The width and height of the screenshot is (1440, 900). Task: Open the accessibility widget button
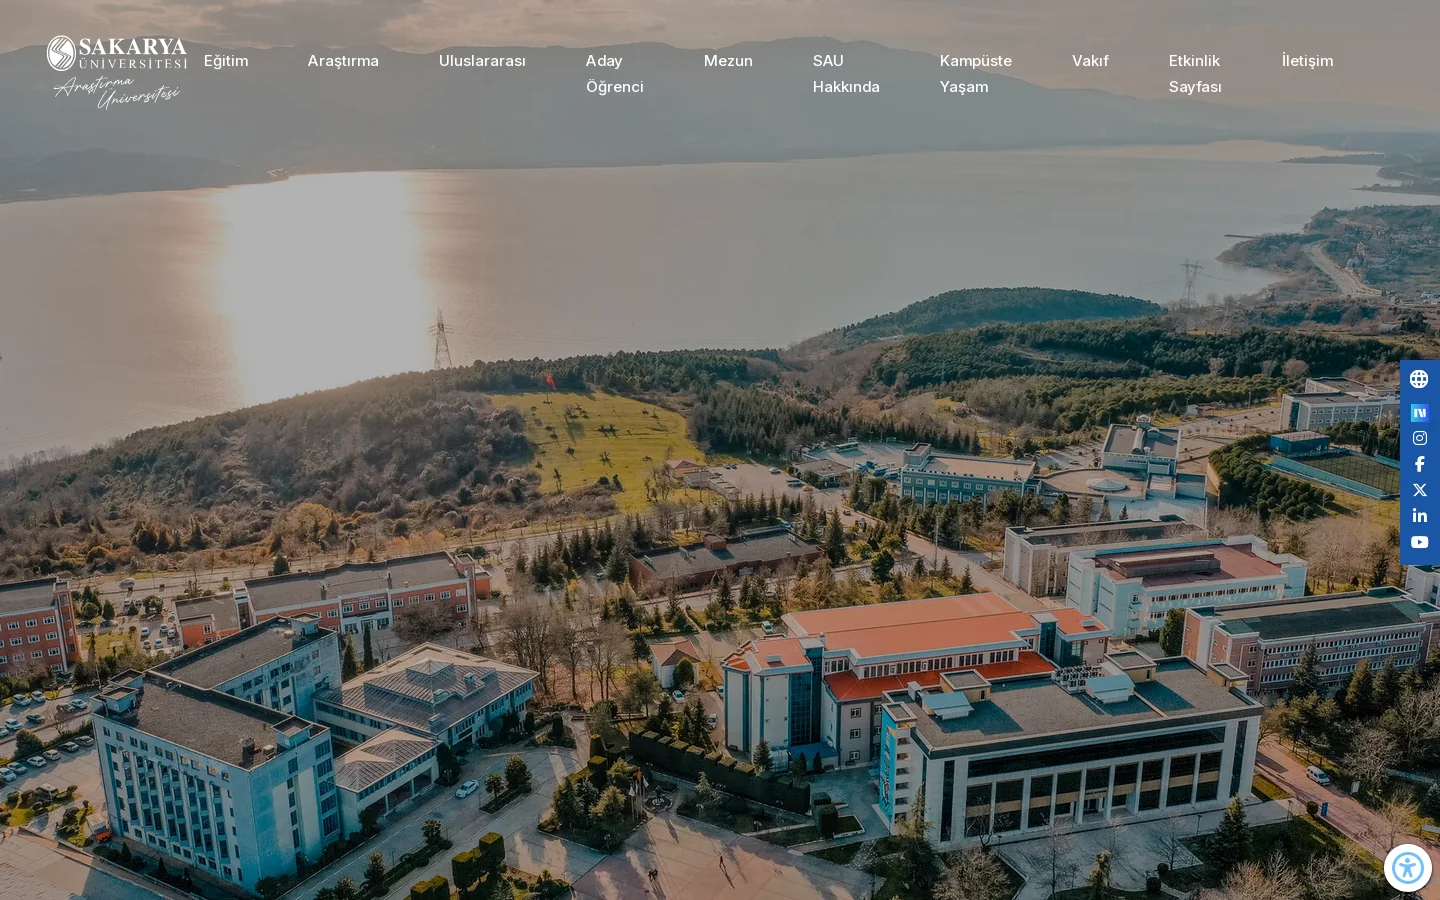coord(1407,868)
